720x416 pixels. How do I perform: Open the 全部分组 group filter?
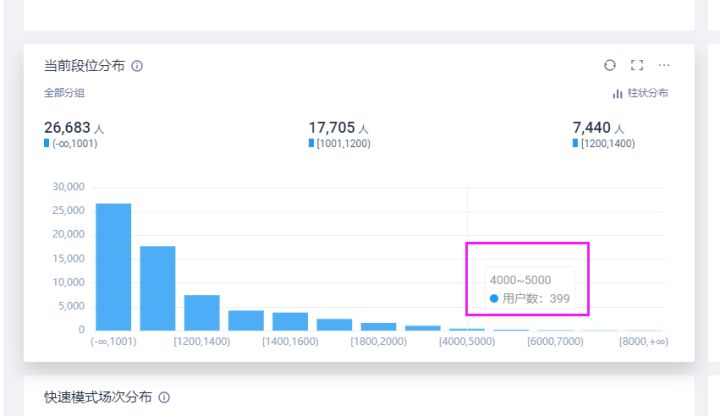(64, 93)
